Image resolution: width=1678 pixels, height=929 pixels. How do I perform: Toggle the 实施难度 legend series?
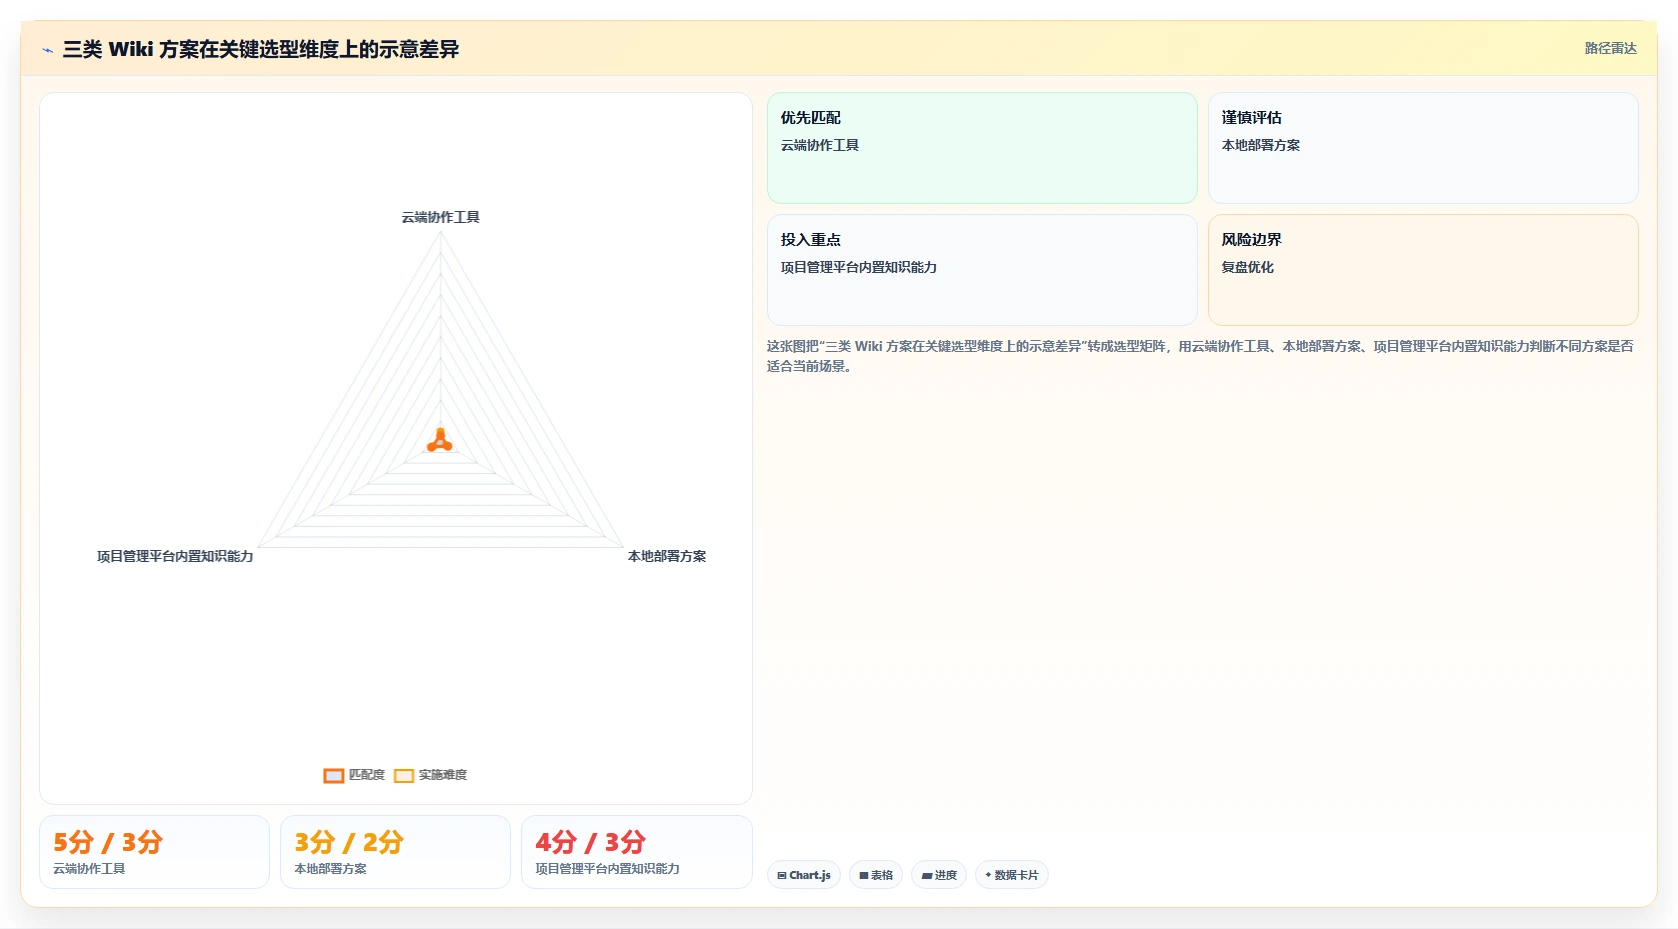430,775
